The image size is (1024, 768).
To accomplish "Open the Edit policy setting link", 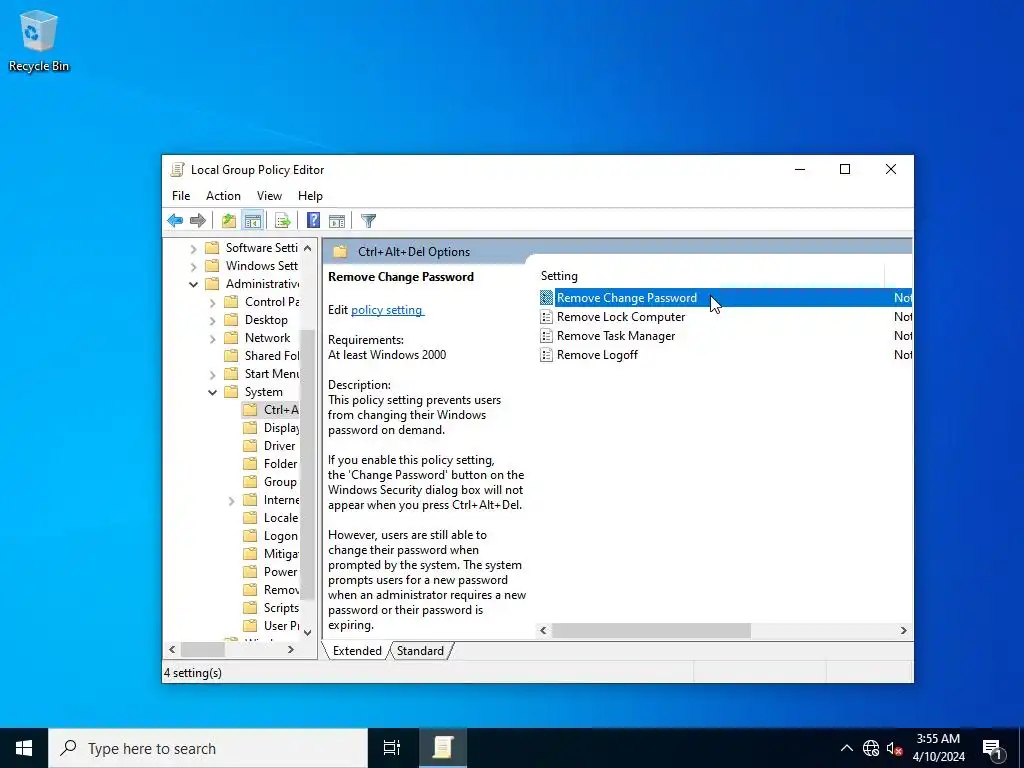I will pyautogui.click(x=387, y=310).
